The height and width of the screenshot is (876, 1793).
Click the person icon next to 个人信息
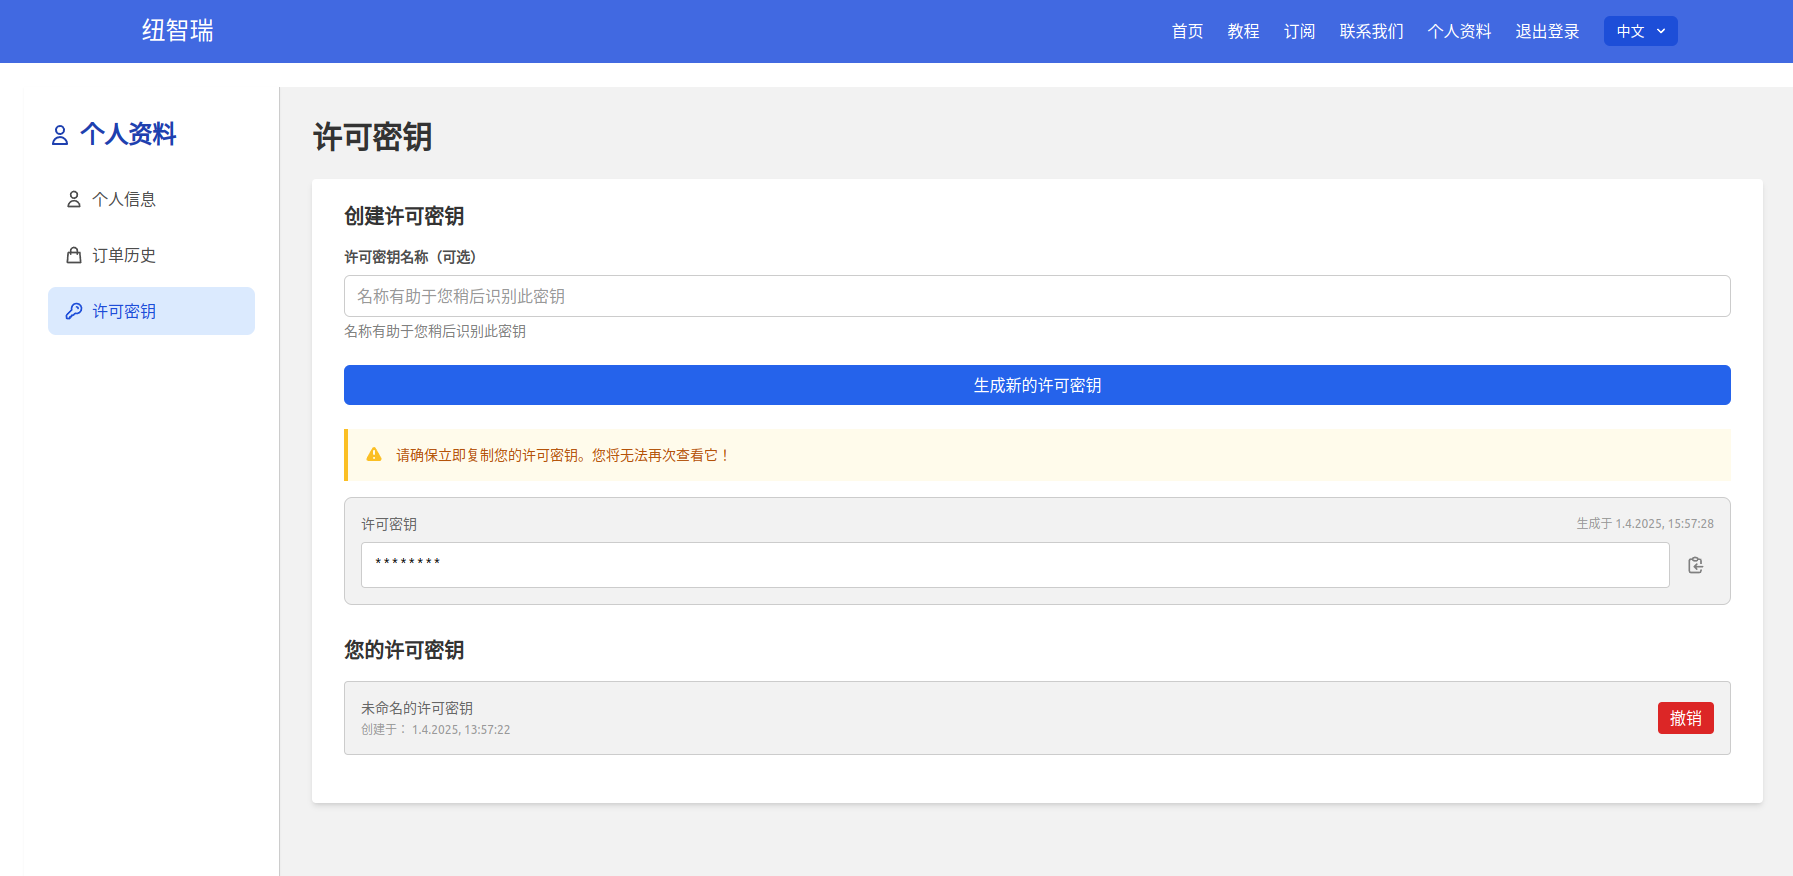coord(74,199)
